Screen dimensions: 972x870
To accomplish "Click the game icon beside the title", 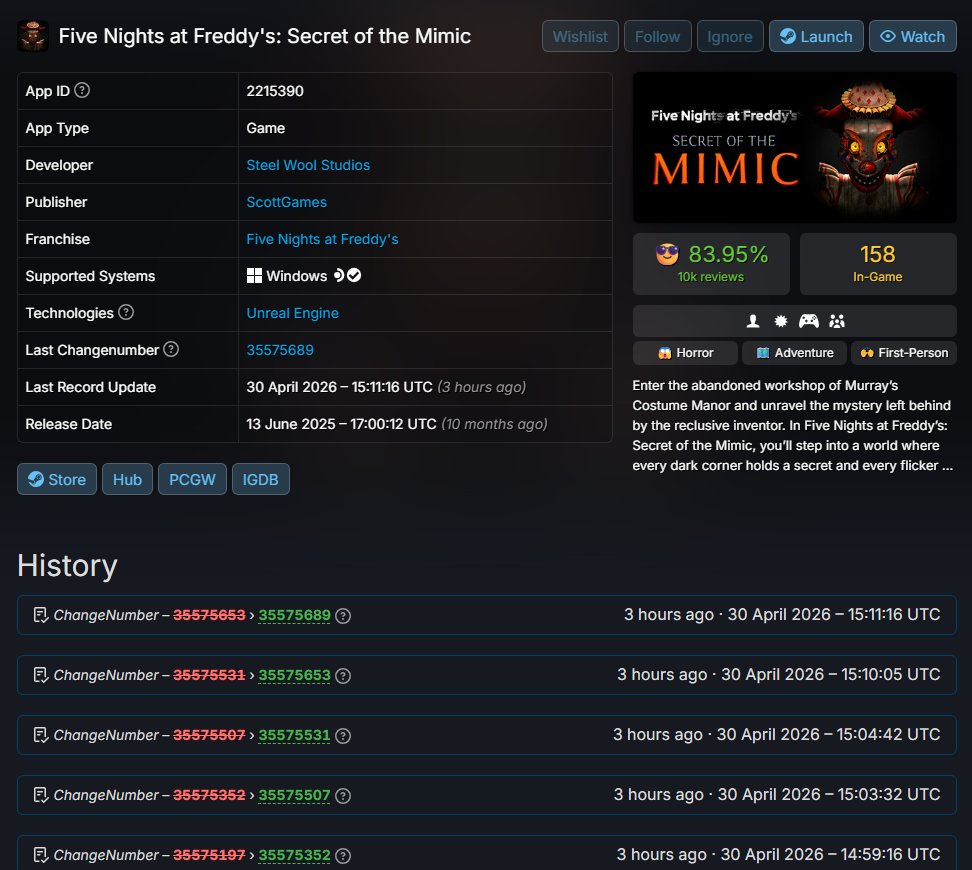I will (33, 36).
